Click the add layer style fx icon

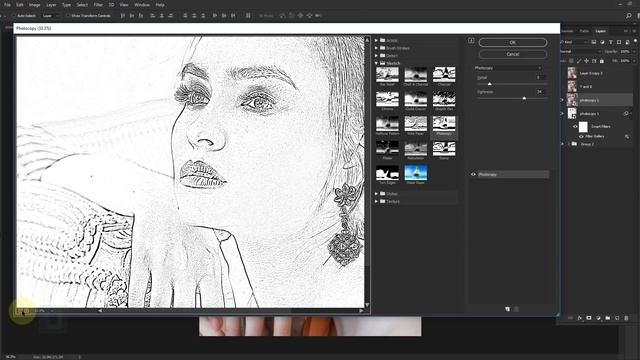[x=580, y=318]
